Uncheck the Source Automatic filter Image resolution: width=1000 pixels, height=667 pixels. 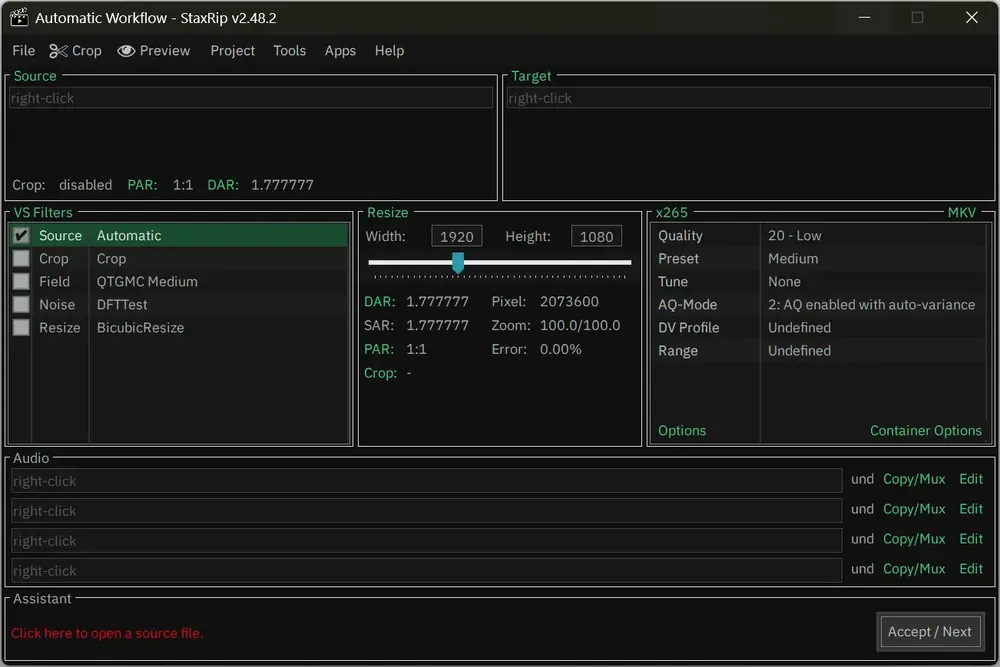[x=21, y=236]
